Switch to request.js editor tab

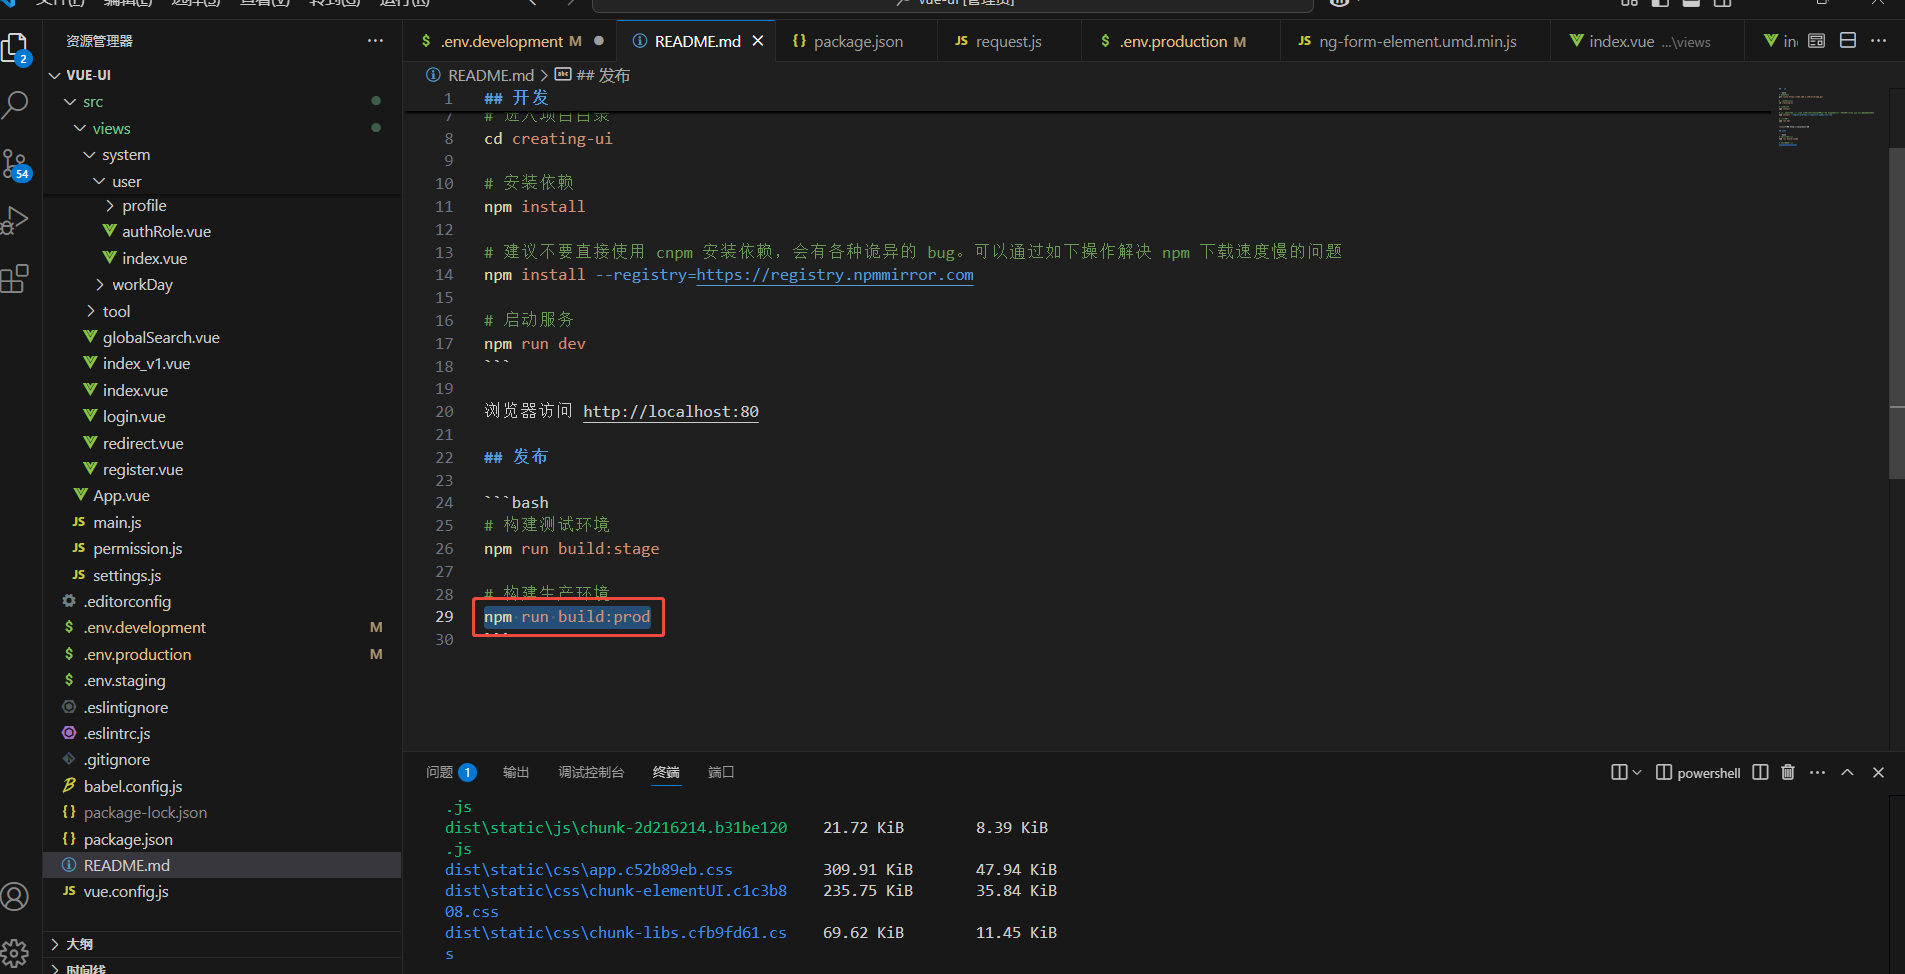(x=1009, y=41)
